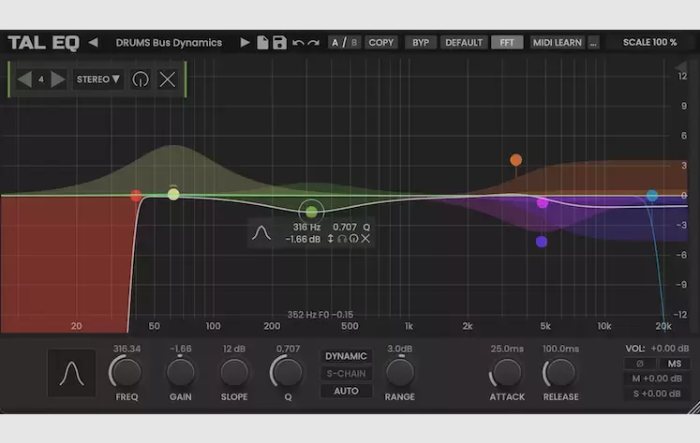
Task: Click the FREQ knob
Action: (x=125, y=373)
